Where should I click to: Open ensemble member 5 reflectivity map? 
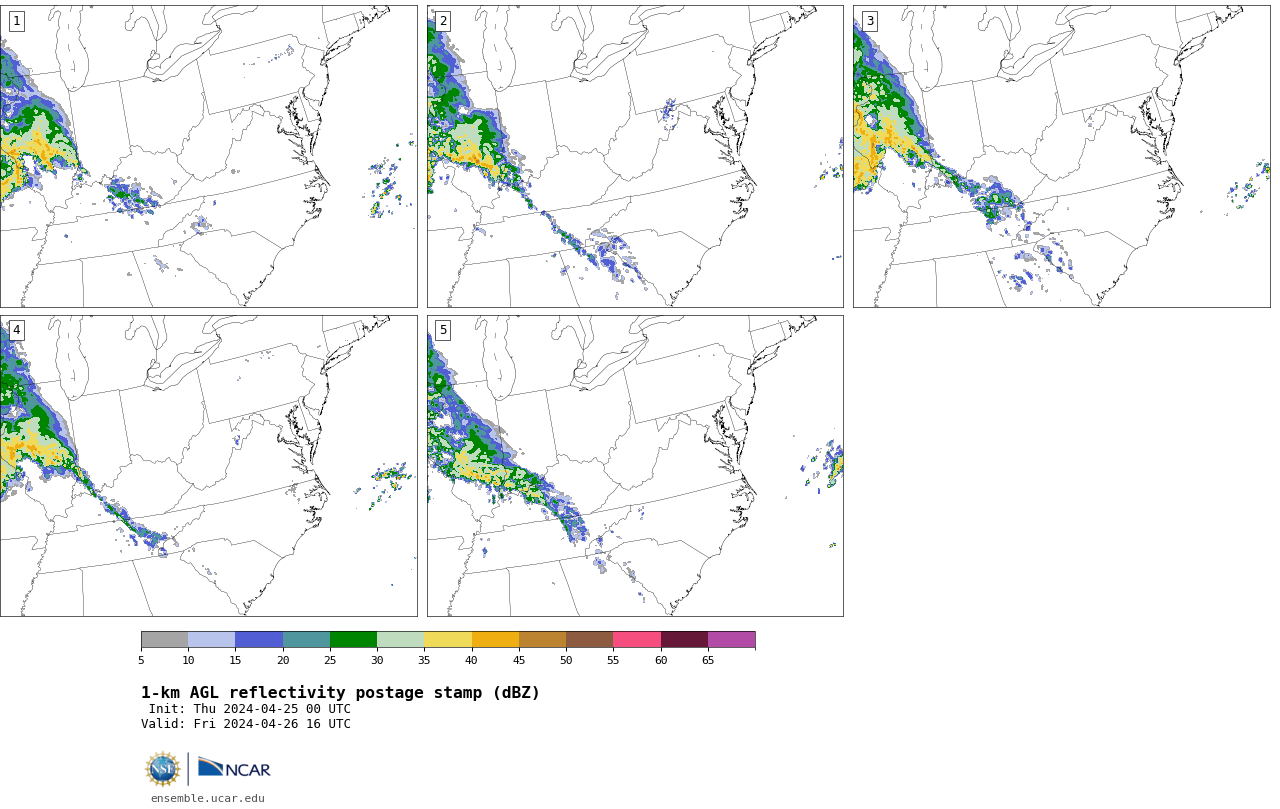click(635, 466)
